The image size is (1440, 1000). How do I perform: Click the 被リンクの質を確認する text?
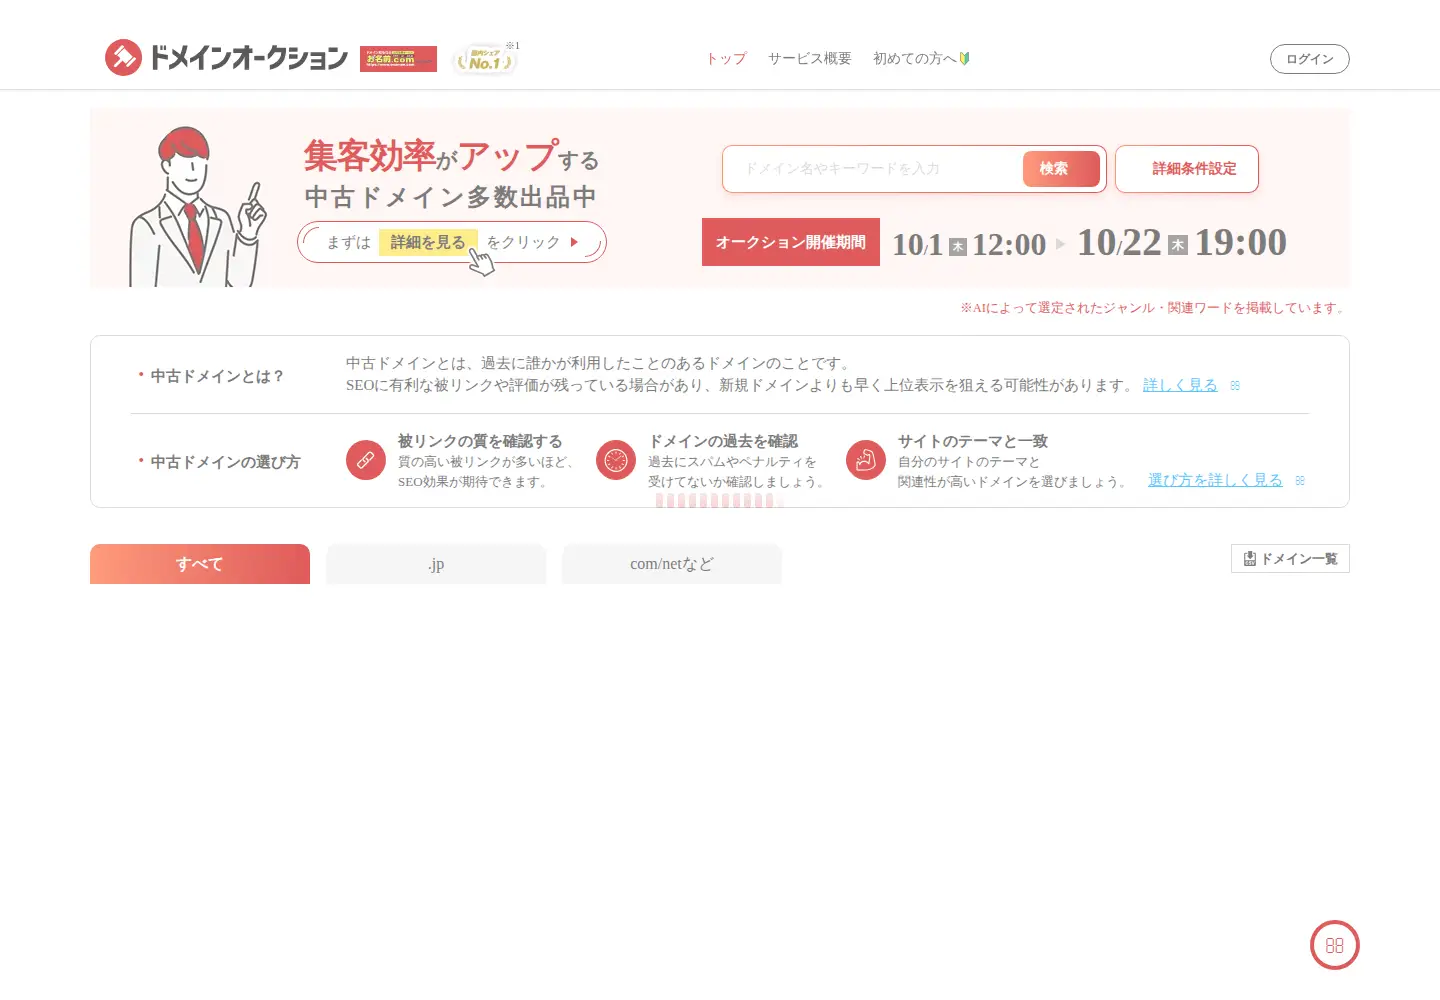point(480,441)
